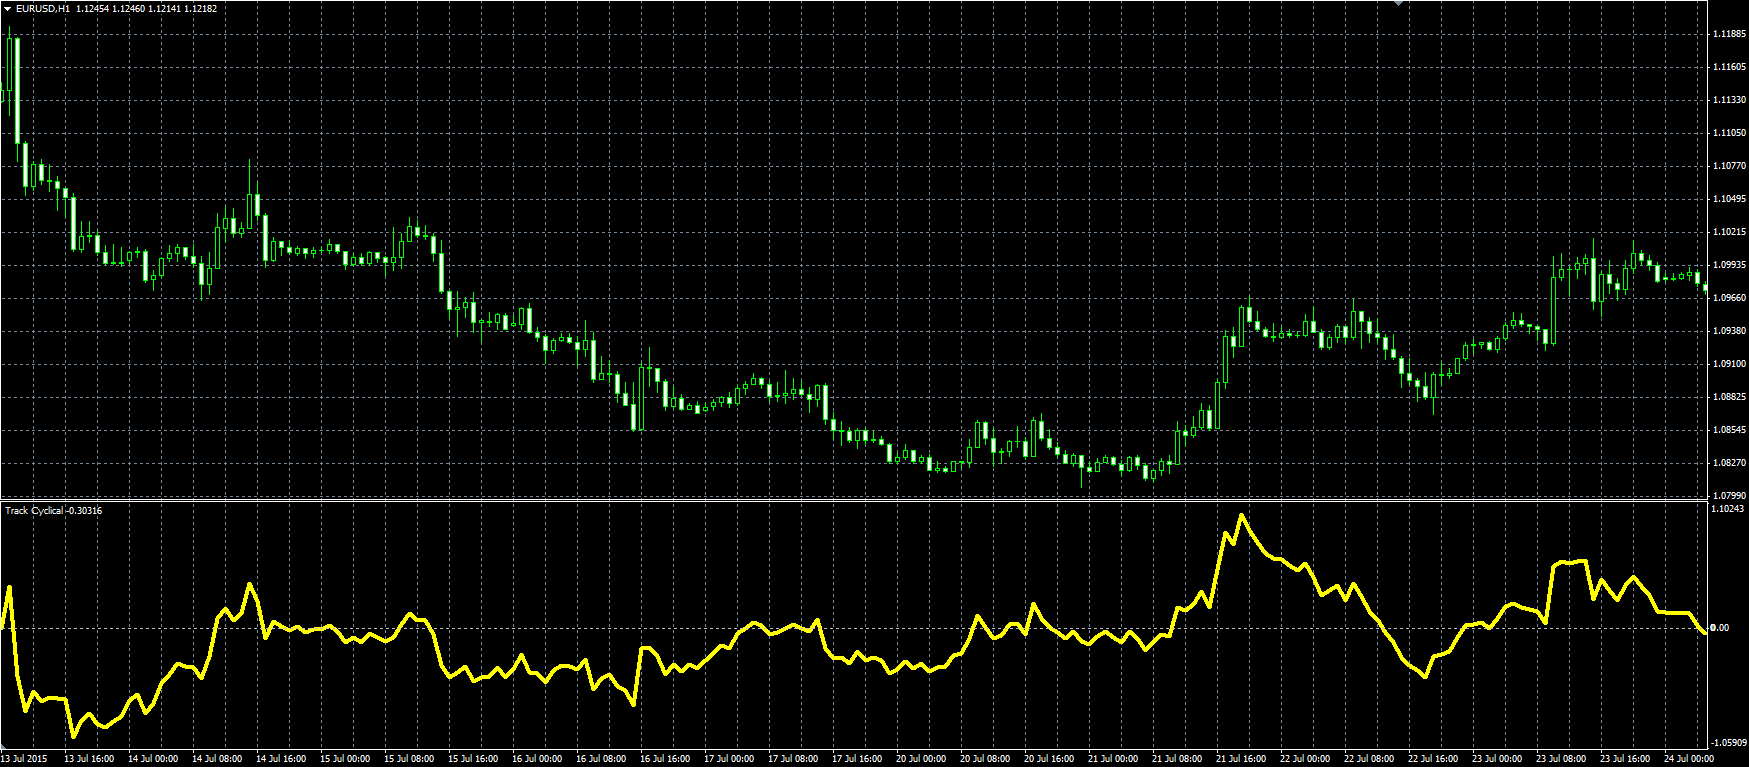Image resolution: width=1749 pixels, height=767 pixels.
Task: Click the 21 Jul 08:00 time label
Action: [x=1177, y=759]
